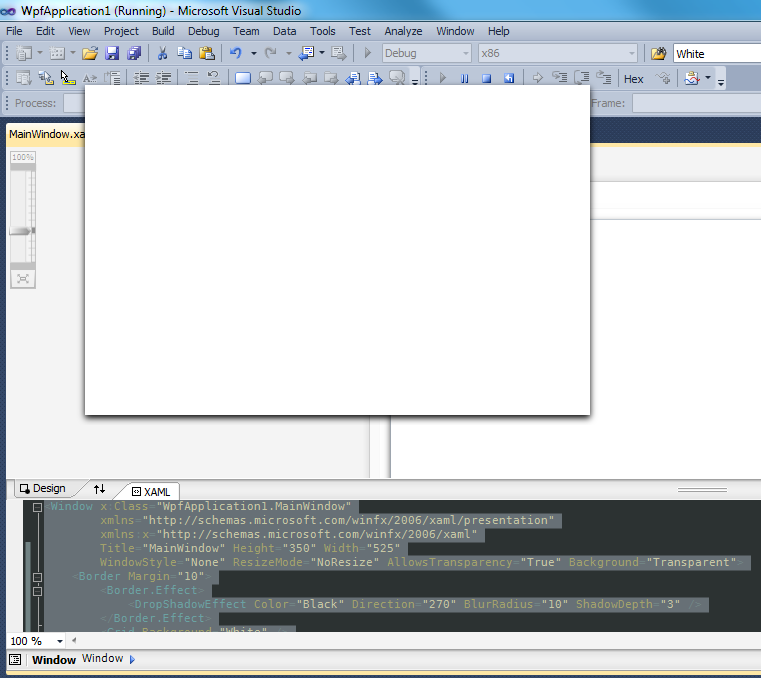Open the Tools menu

pos(323,31)
